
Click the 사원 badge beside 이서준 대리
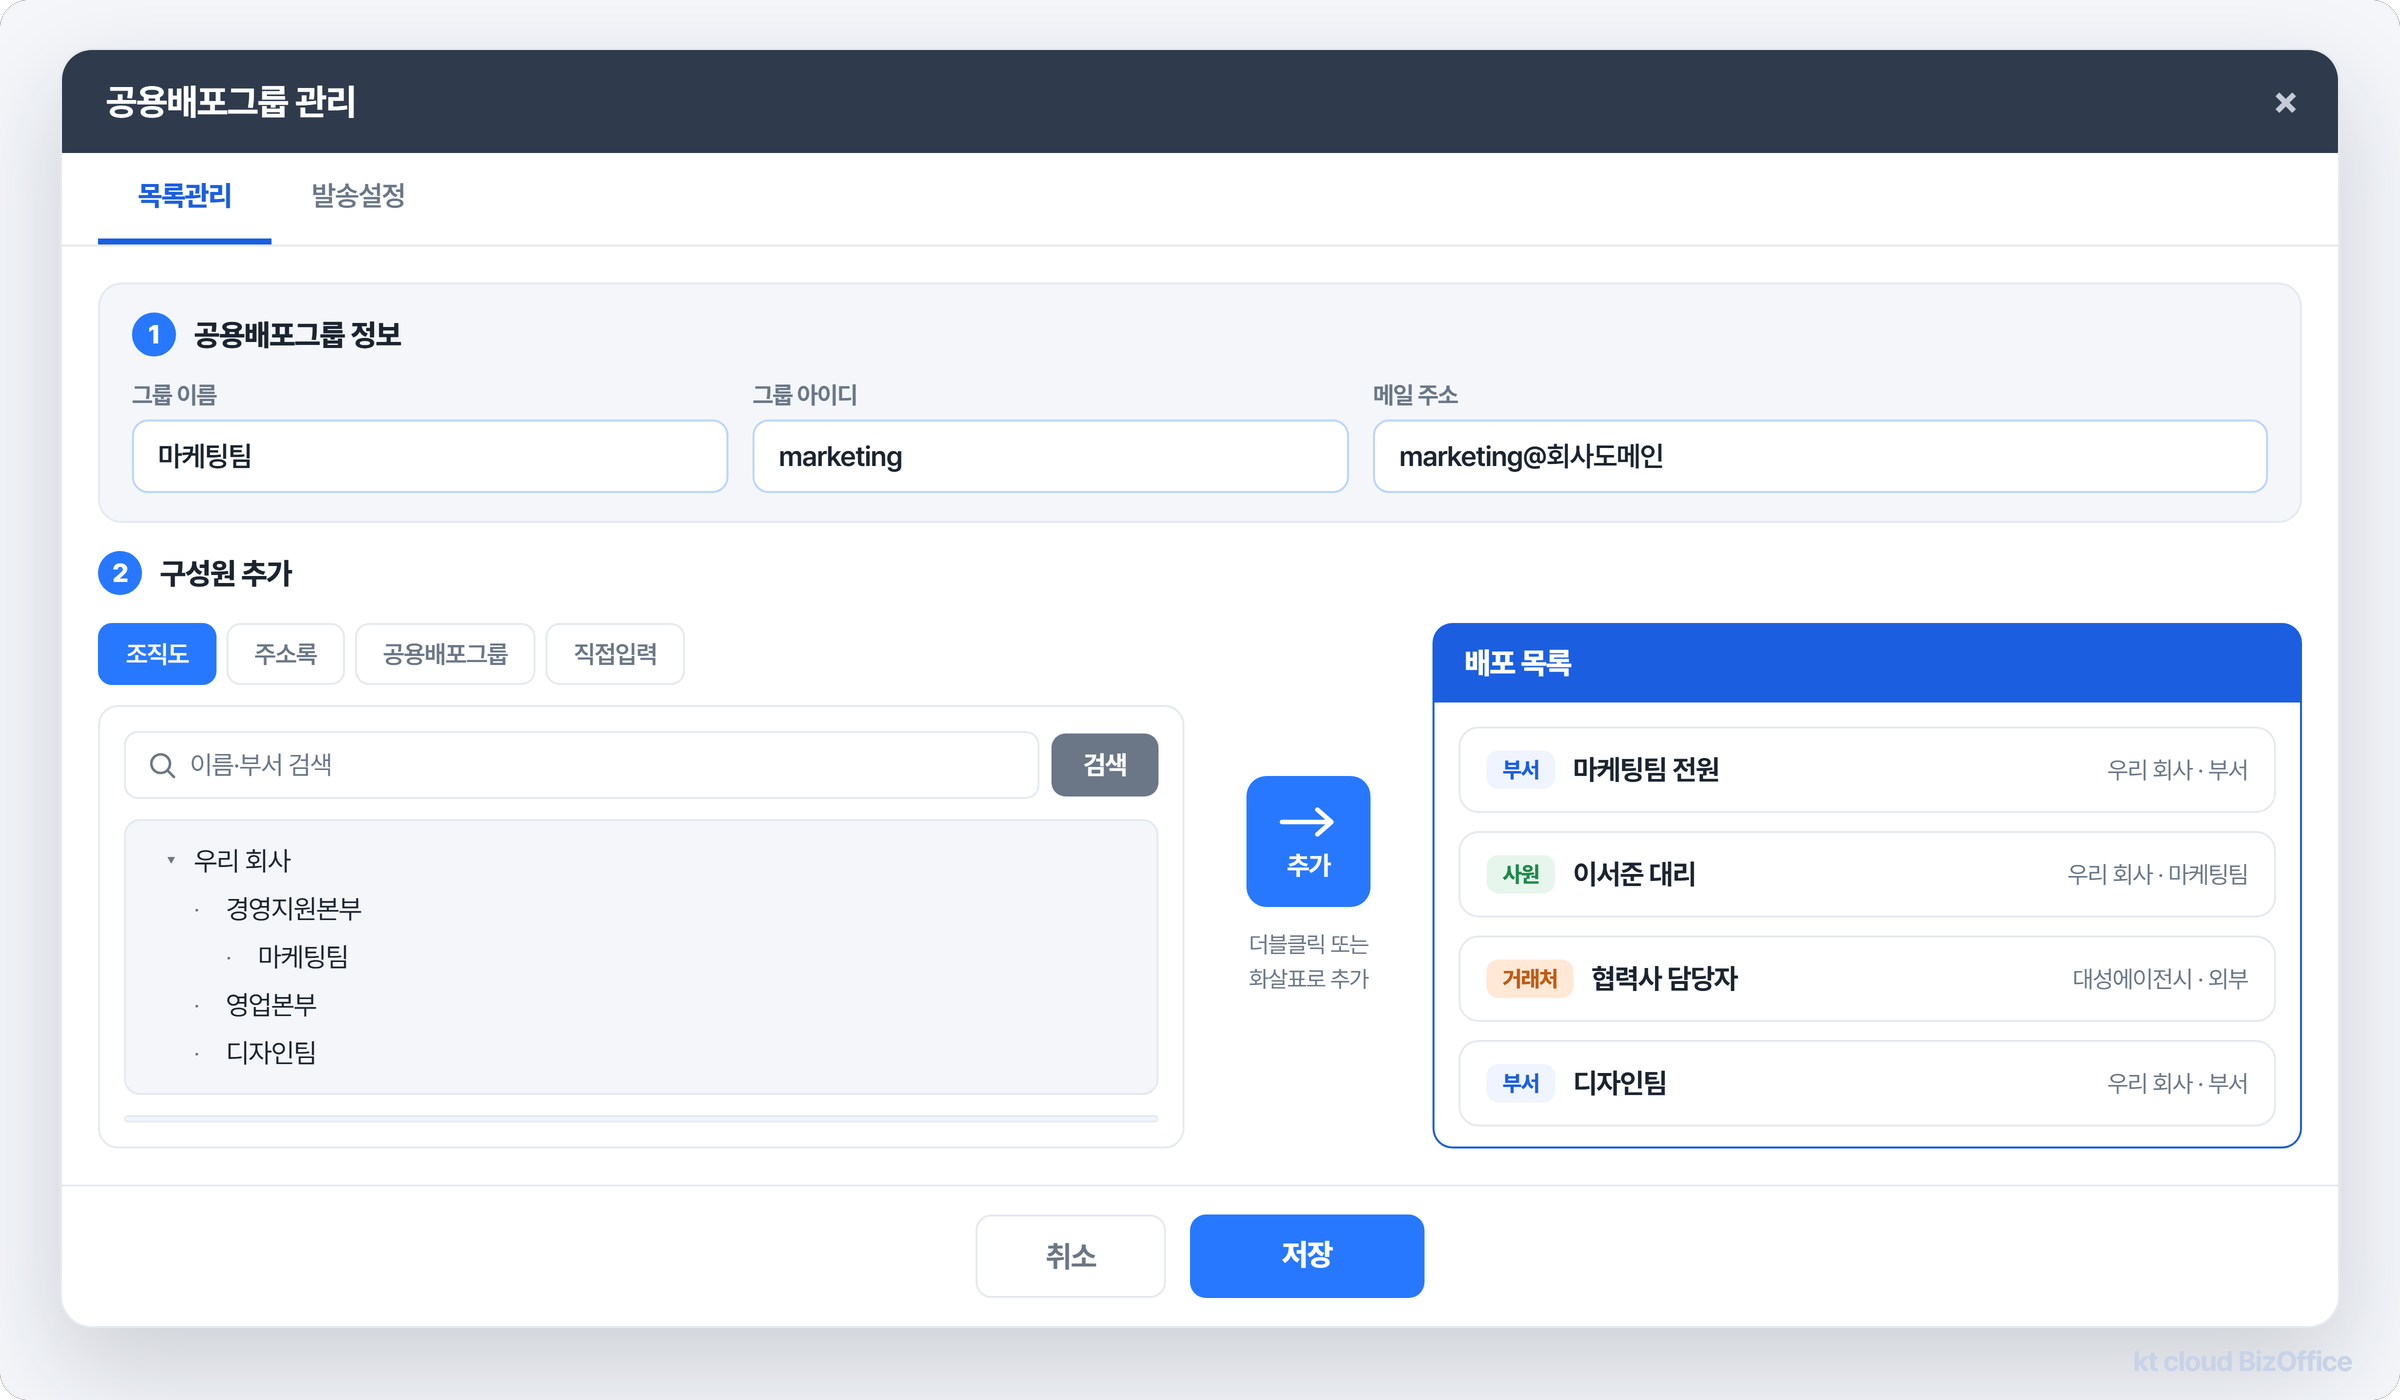[x=1520, y=874]
